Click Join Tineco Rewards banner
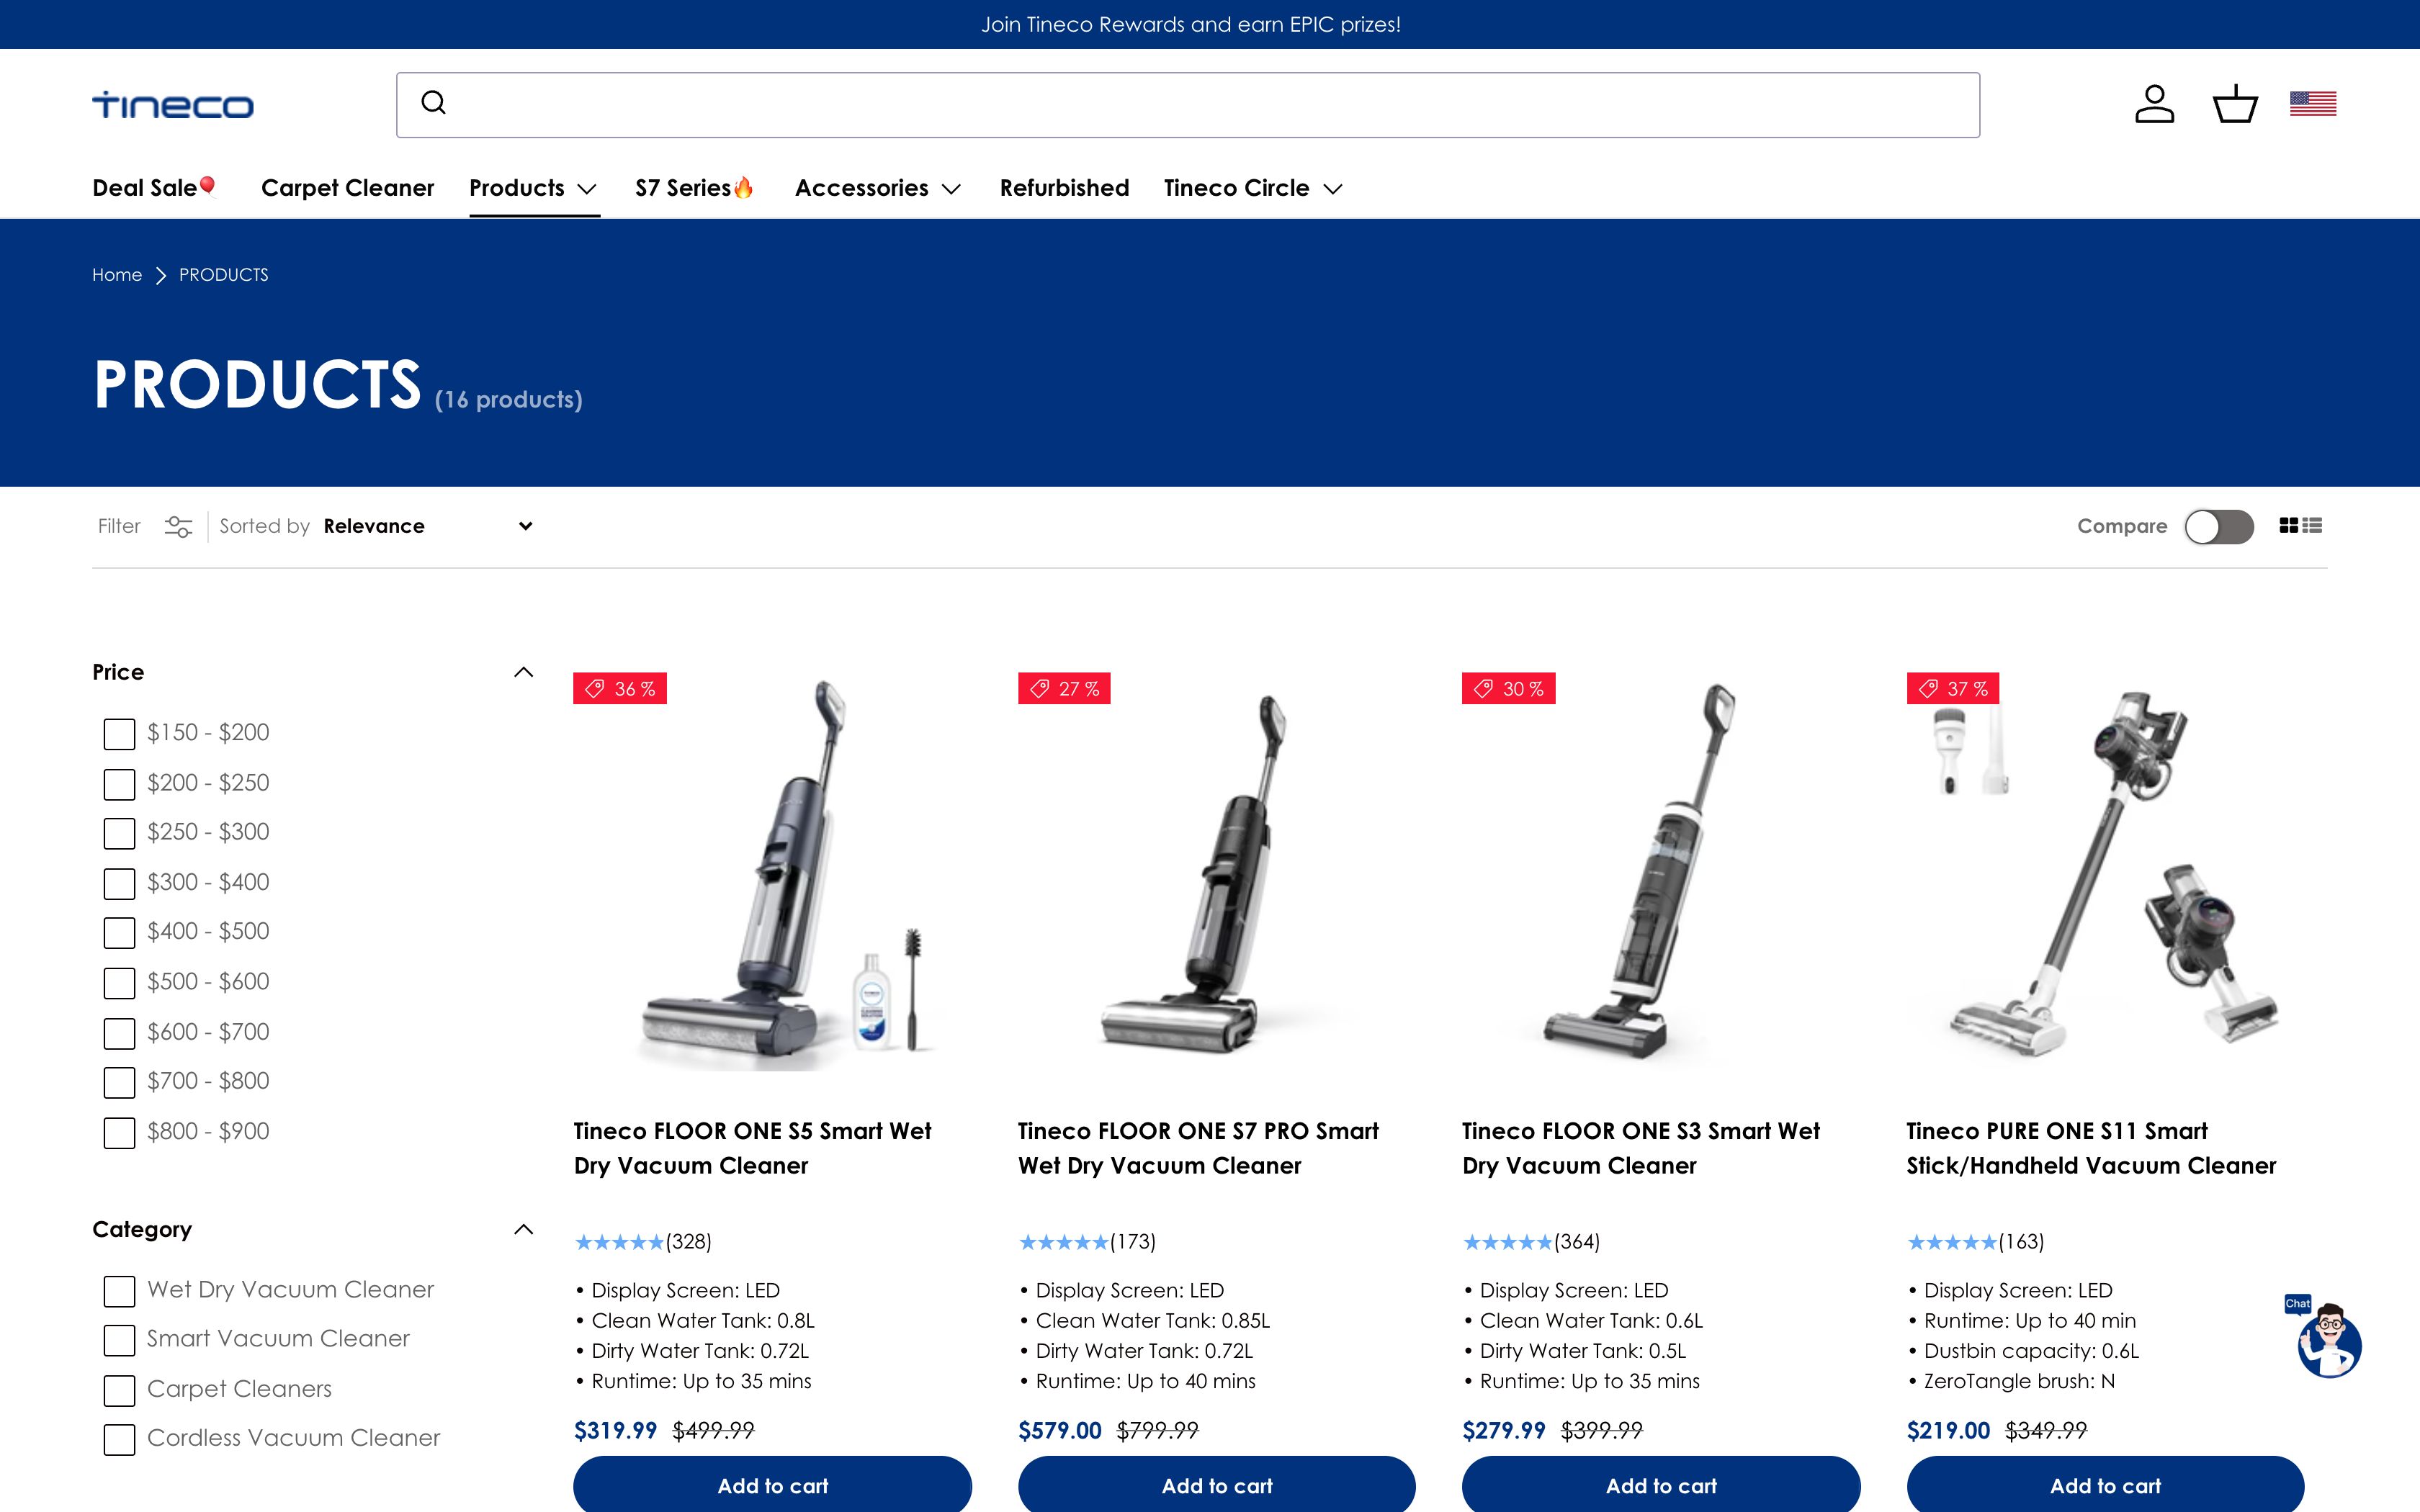Image resolution: width=2420 pixels, height=1512 pixels. click(x=1190, y=24)
